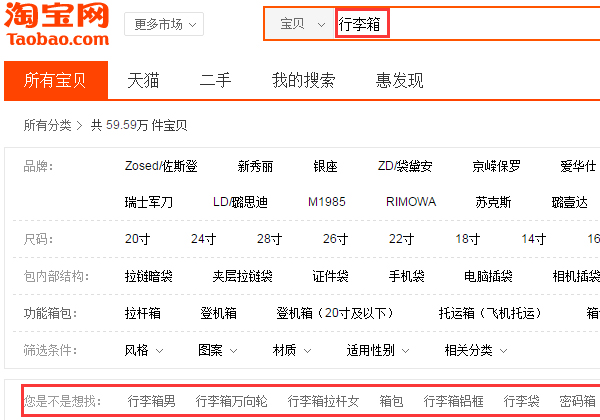Click suggested search 行李箱铝框

point(453,401)
